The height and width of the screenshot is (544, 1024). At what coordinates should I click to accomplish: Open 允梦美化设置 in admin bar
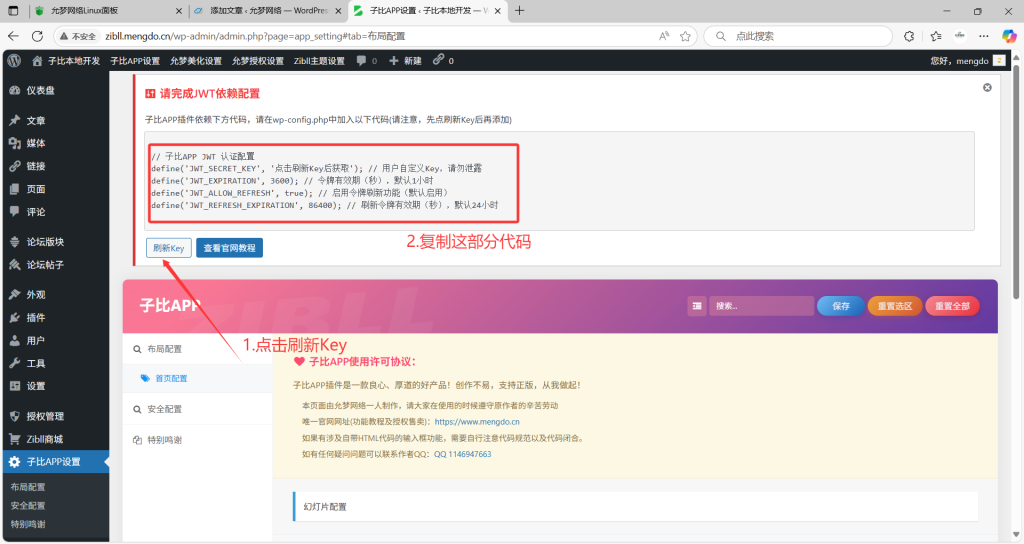coord(196,61)
